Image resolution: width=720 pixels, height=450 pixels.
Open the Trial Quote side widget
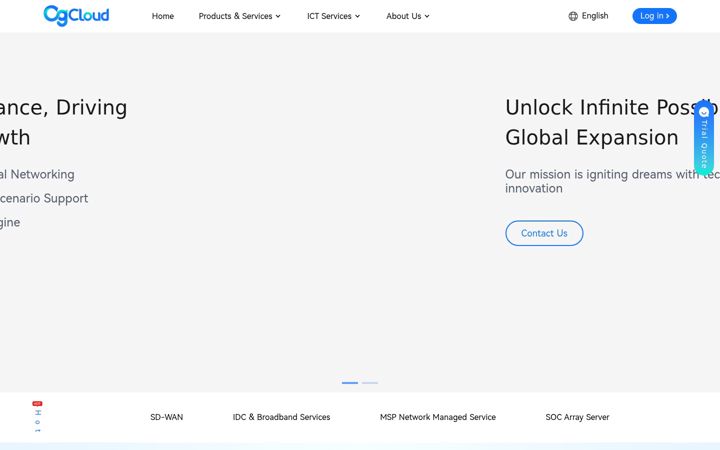tap(703, 138)
